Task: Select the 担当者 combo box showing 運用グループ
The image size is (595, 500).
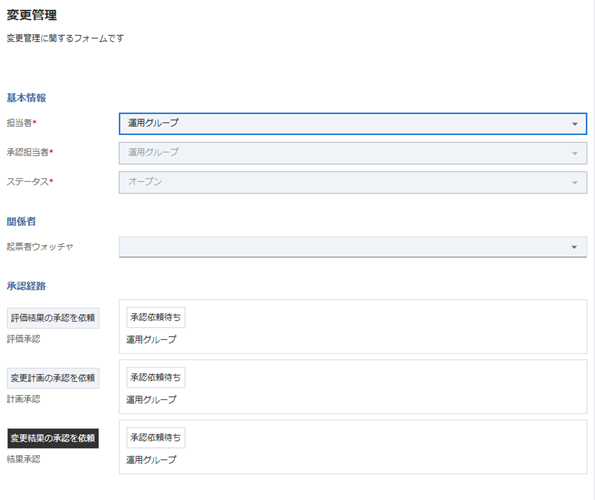Action: (353, 124)
